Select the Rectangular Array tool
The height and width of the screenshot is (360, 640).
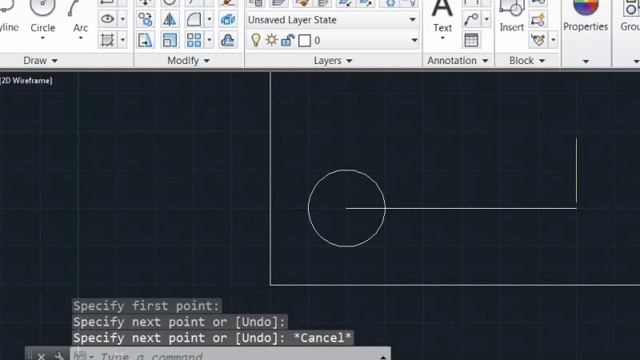point(193,40)
